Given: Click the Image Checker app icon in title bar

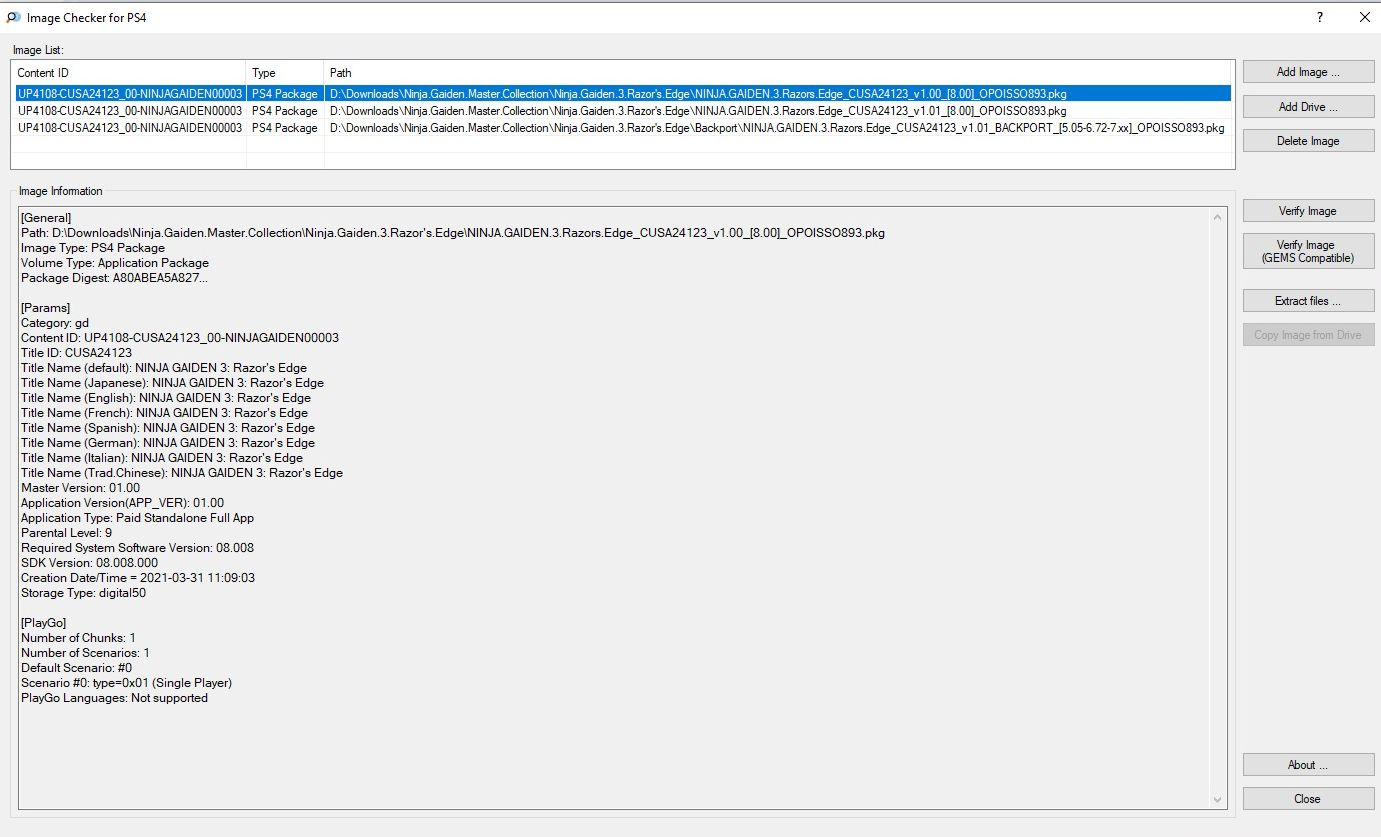Looking at the screenshot, I should coord(11,17).
